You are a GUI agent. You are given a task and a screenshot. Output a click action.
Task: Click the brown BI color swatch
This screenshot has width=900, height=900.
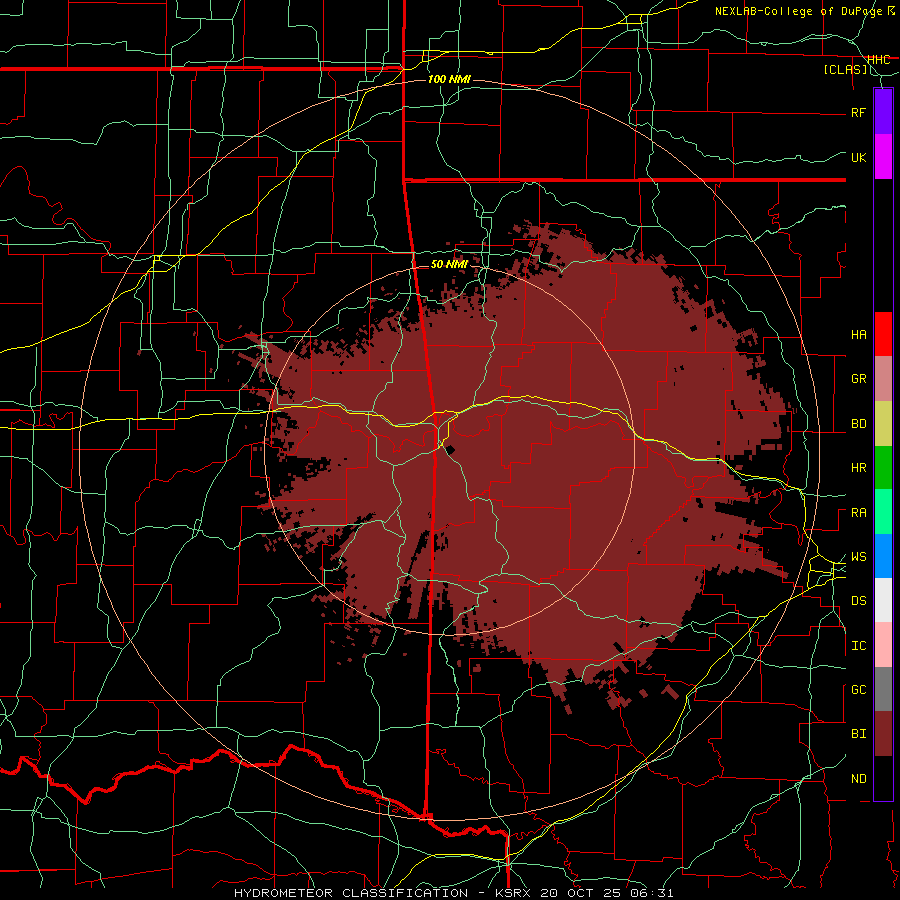[x=883, y=734]
